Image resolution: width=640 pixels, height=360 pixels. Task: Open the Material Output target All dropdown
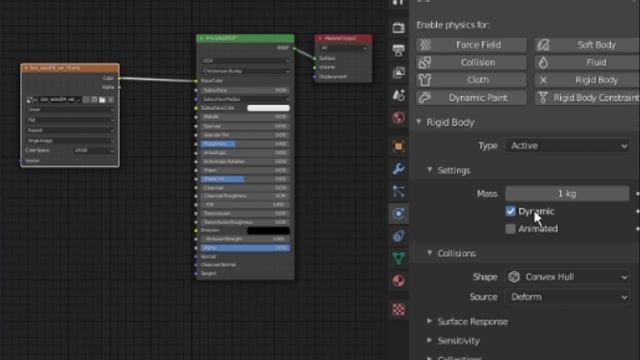tap(344, 48)
